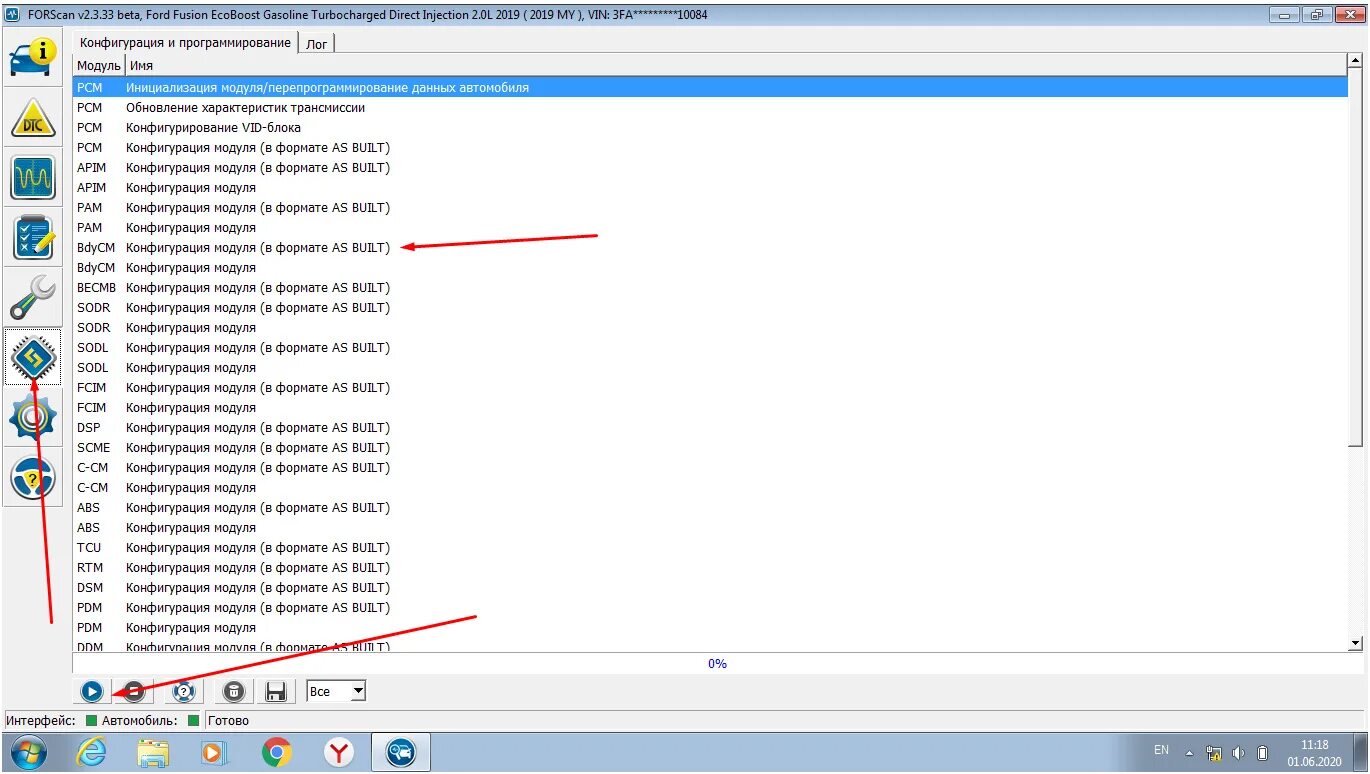1370x774 pixels.
Task: Open the steering wheel help section
Action: [x=33, y=477]
